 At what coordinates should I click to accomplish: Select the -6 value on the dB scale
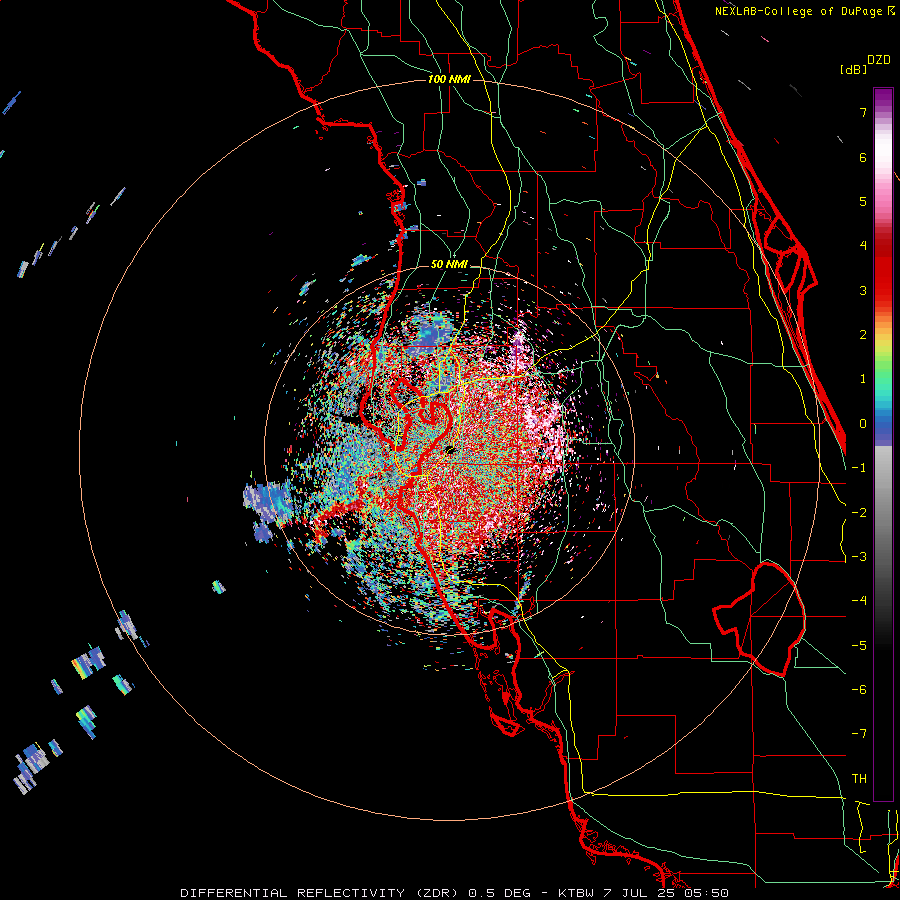coord(859,690)
